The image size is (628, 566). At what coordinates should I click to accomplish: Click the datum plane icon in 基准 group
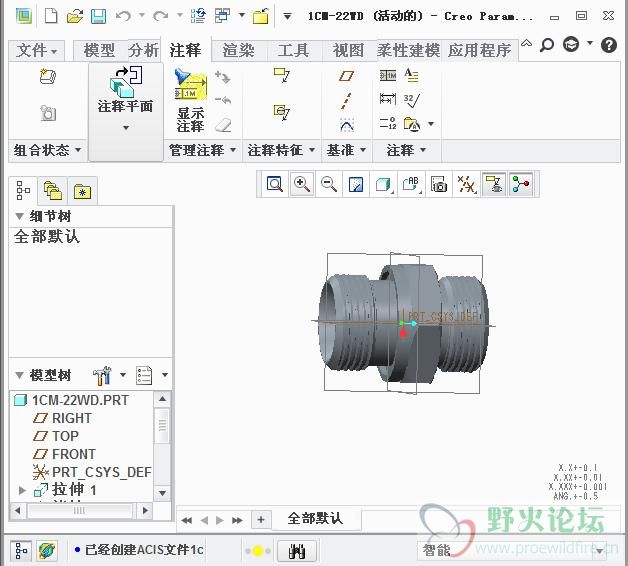pos(347,75)
